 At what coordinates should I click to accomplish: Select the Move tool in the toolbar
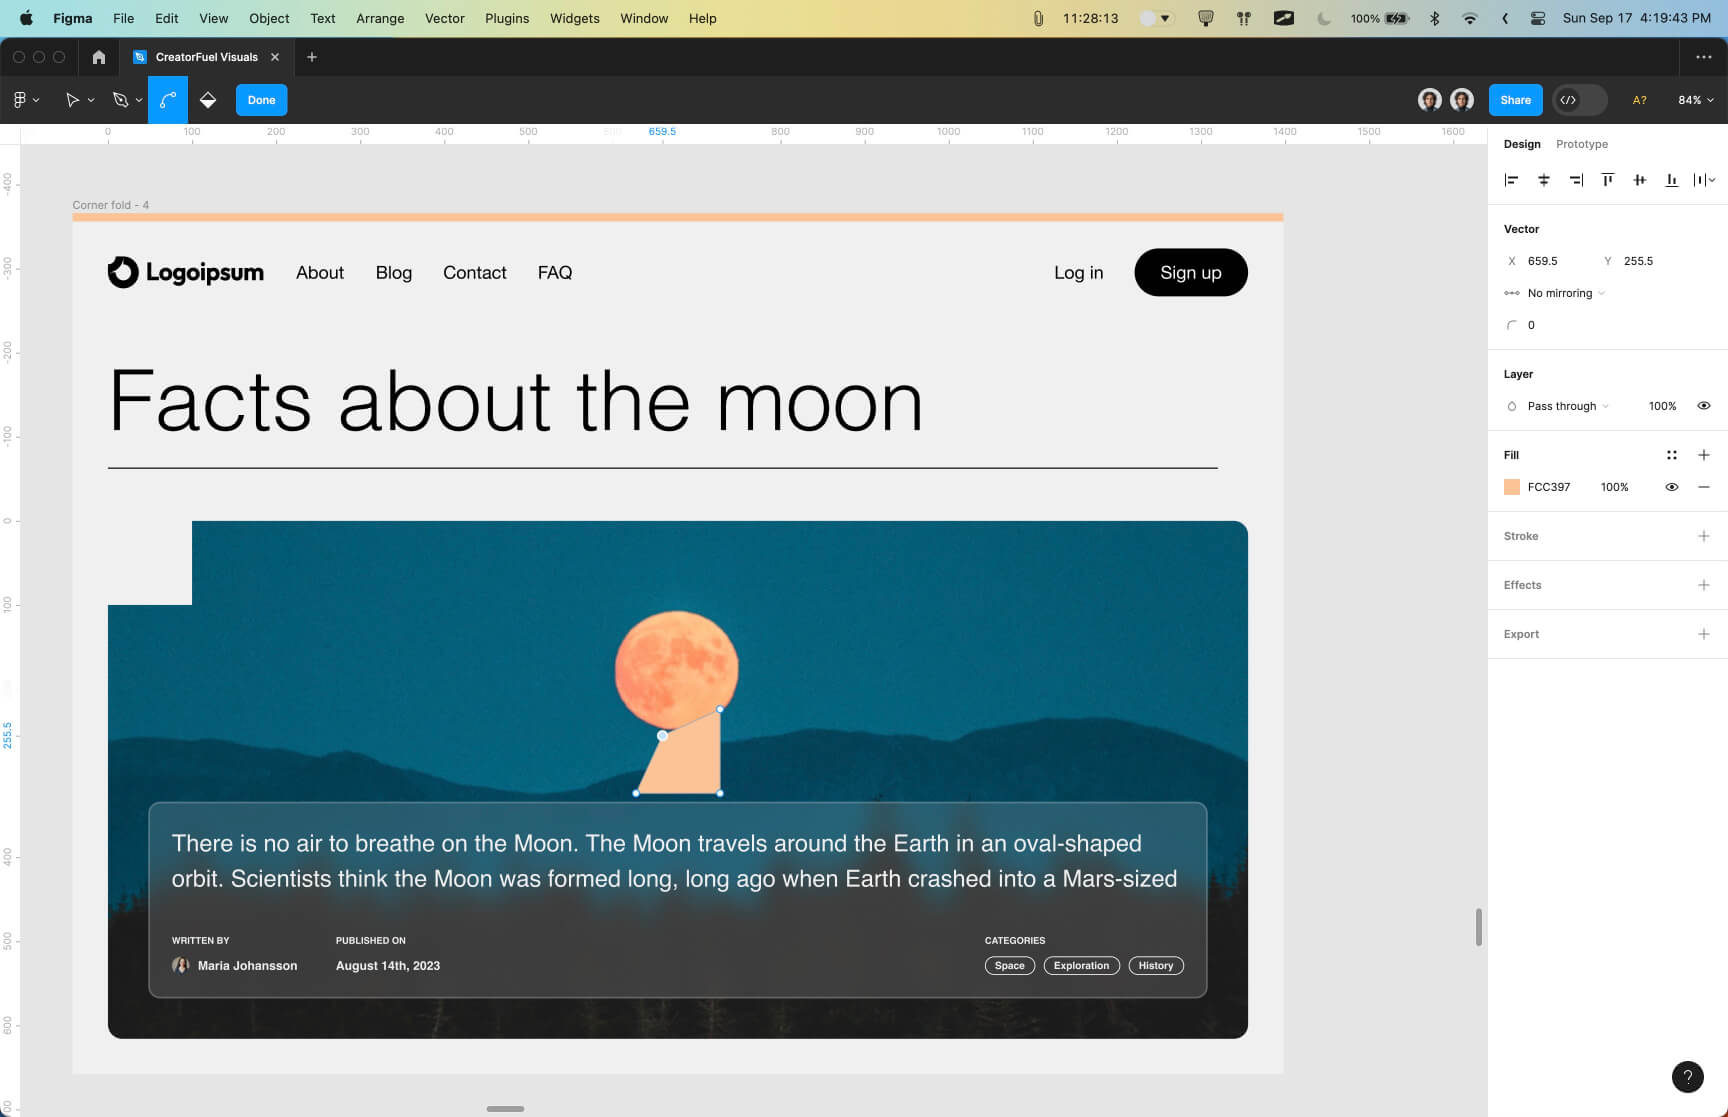tap(72, 100)
